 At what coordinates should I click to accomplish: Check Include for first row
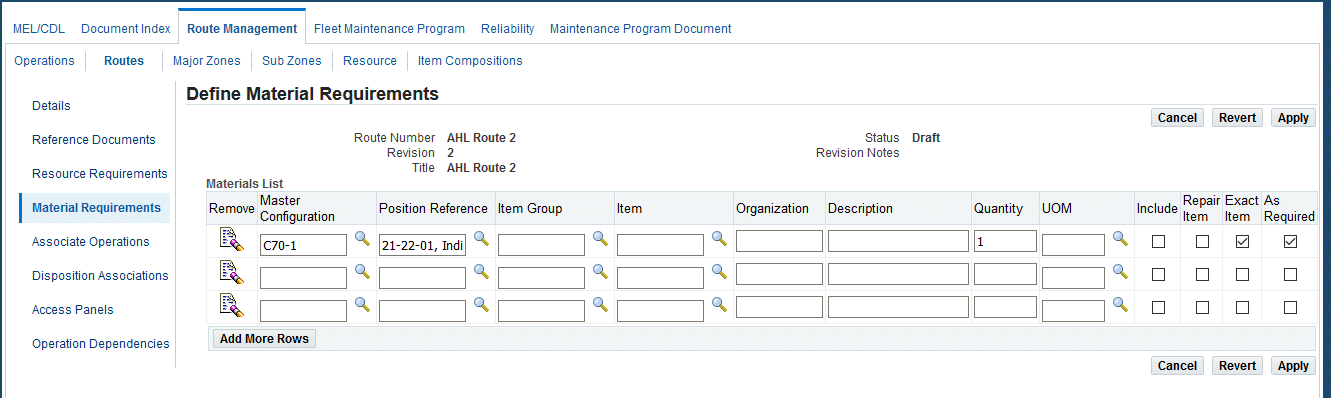1158,241
